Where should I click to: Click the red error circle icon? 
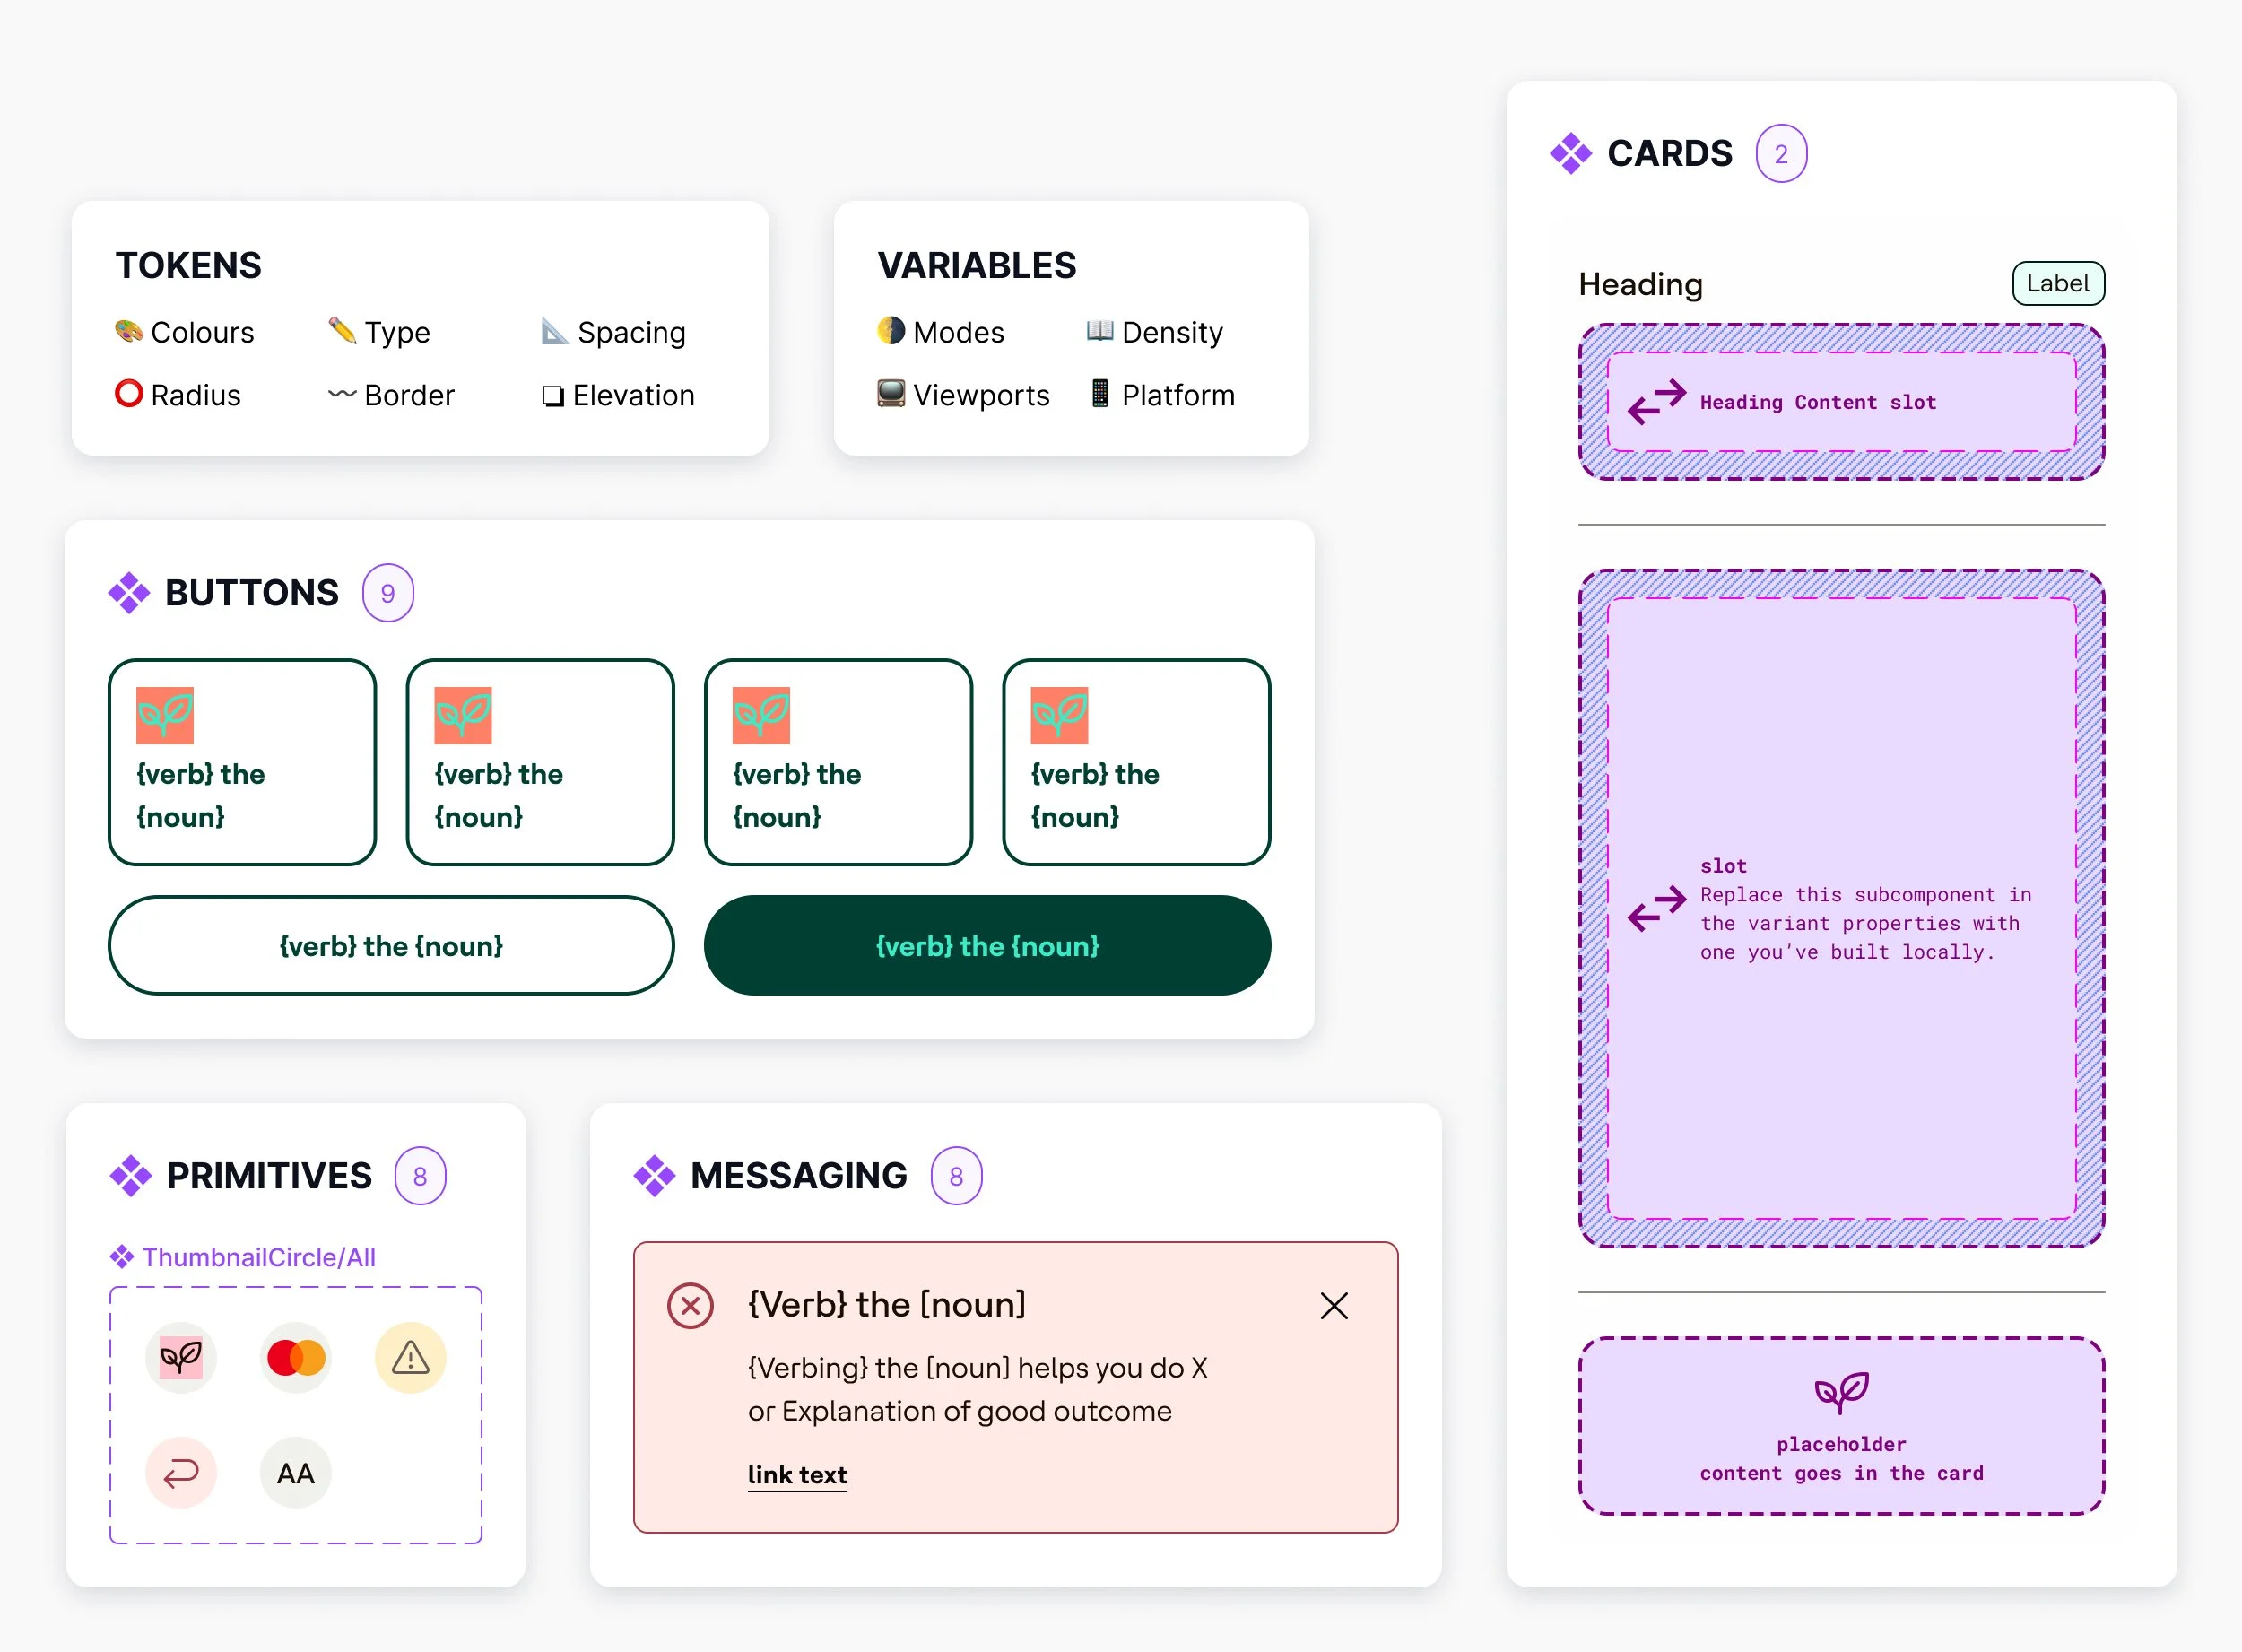[690, 1305]
